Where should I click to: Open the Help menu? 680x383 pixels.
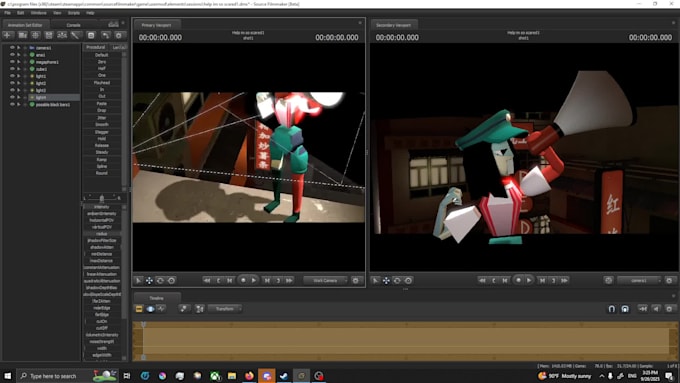90,13
